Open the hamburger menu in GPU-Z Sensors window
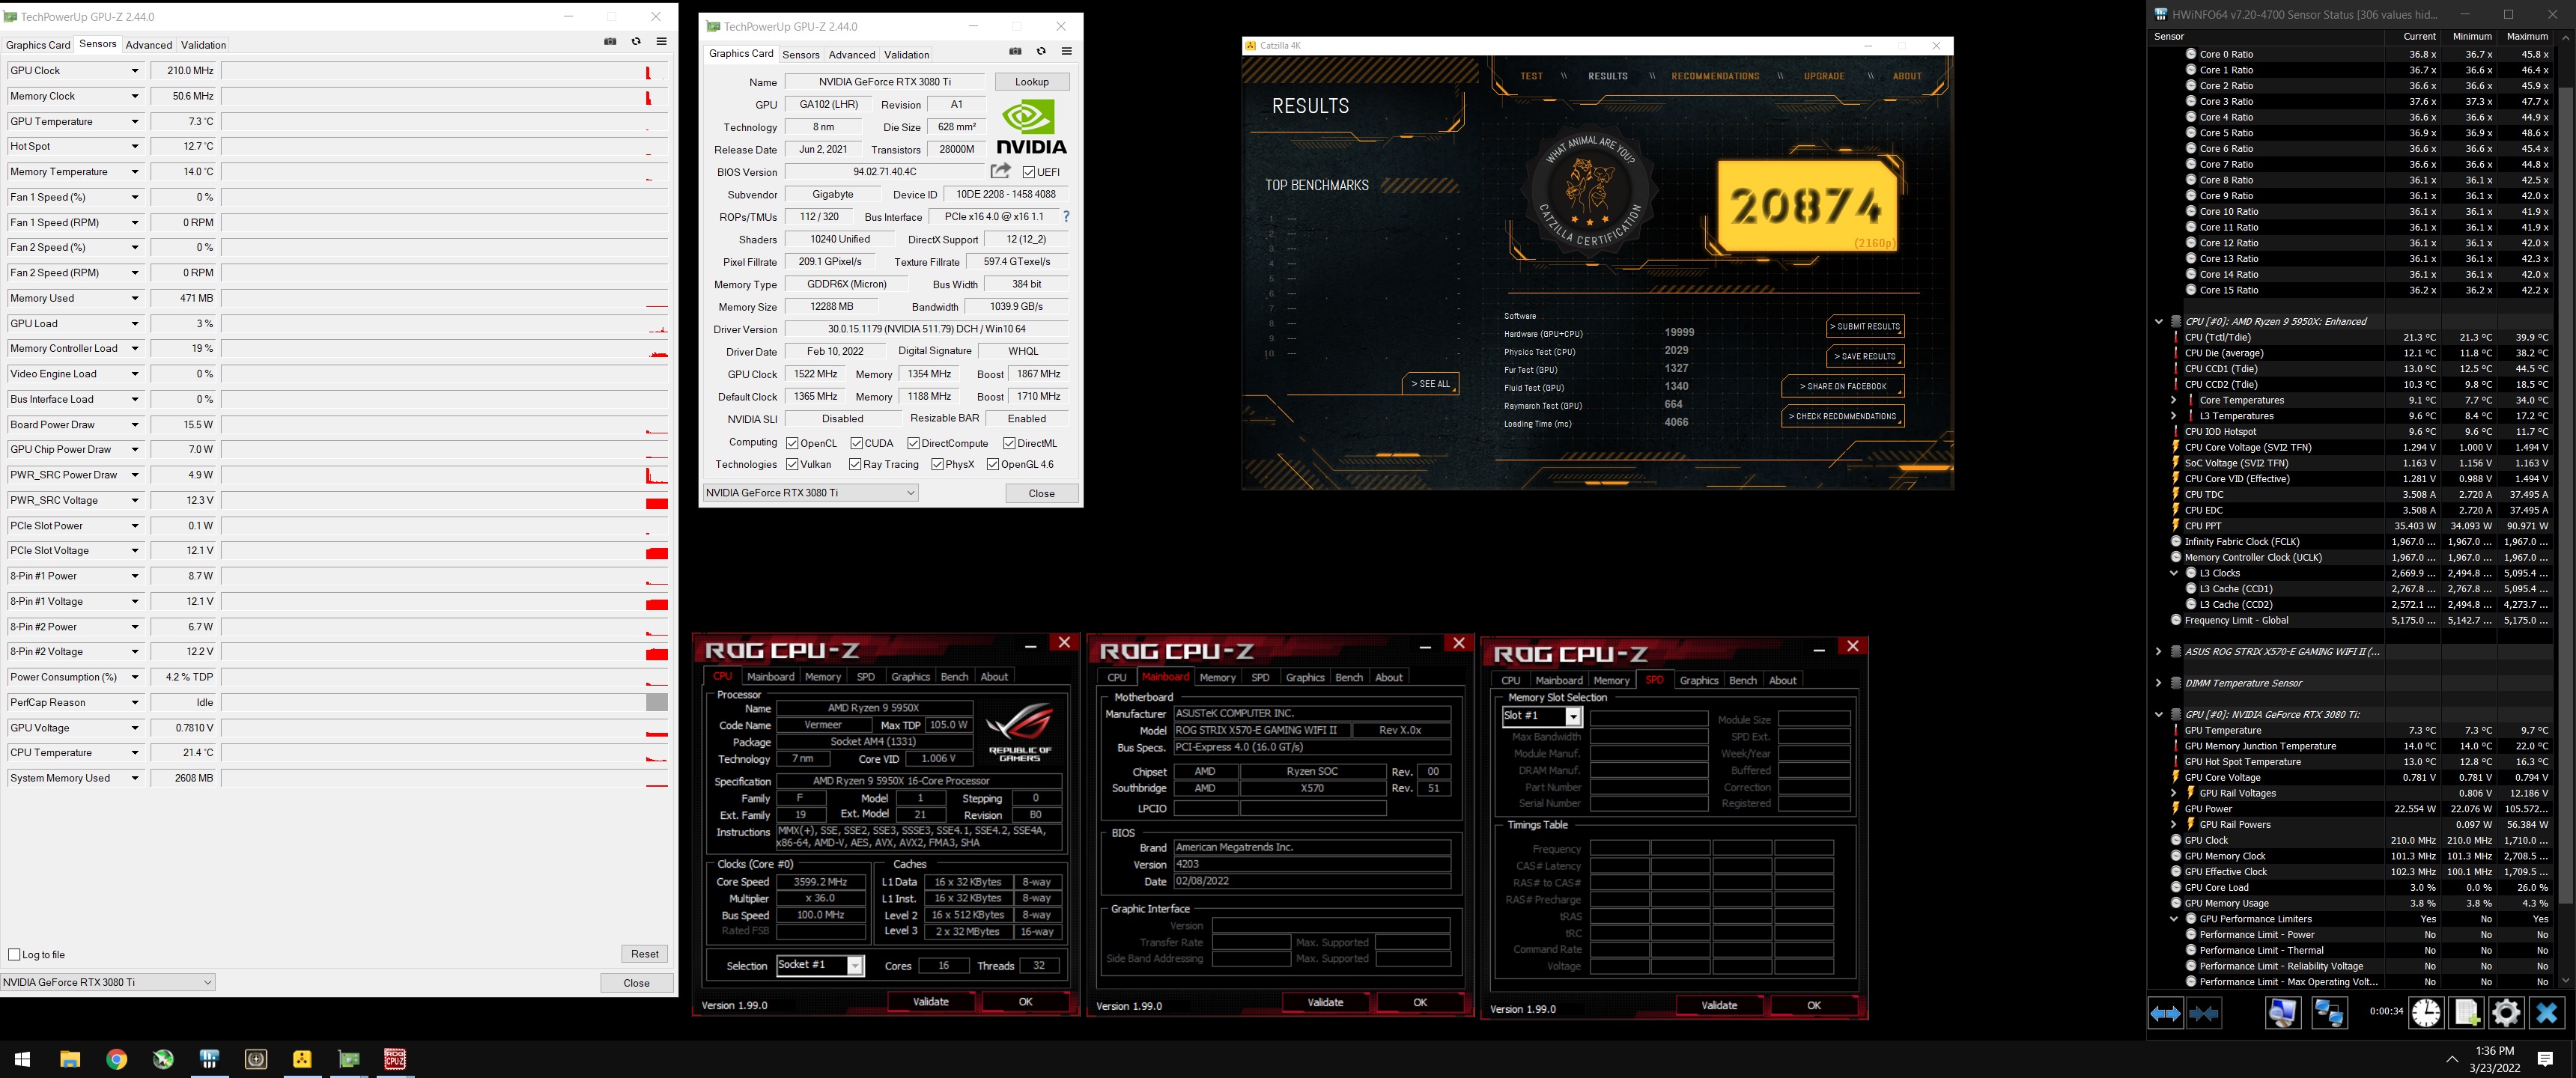This screenshot has width=2576, height=1078. [x=662, y=42]
